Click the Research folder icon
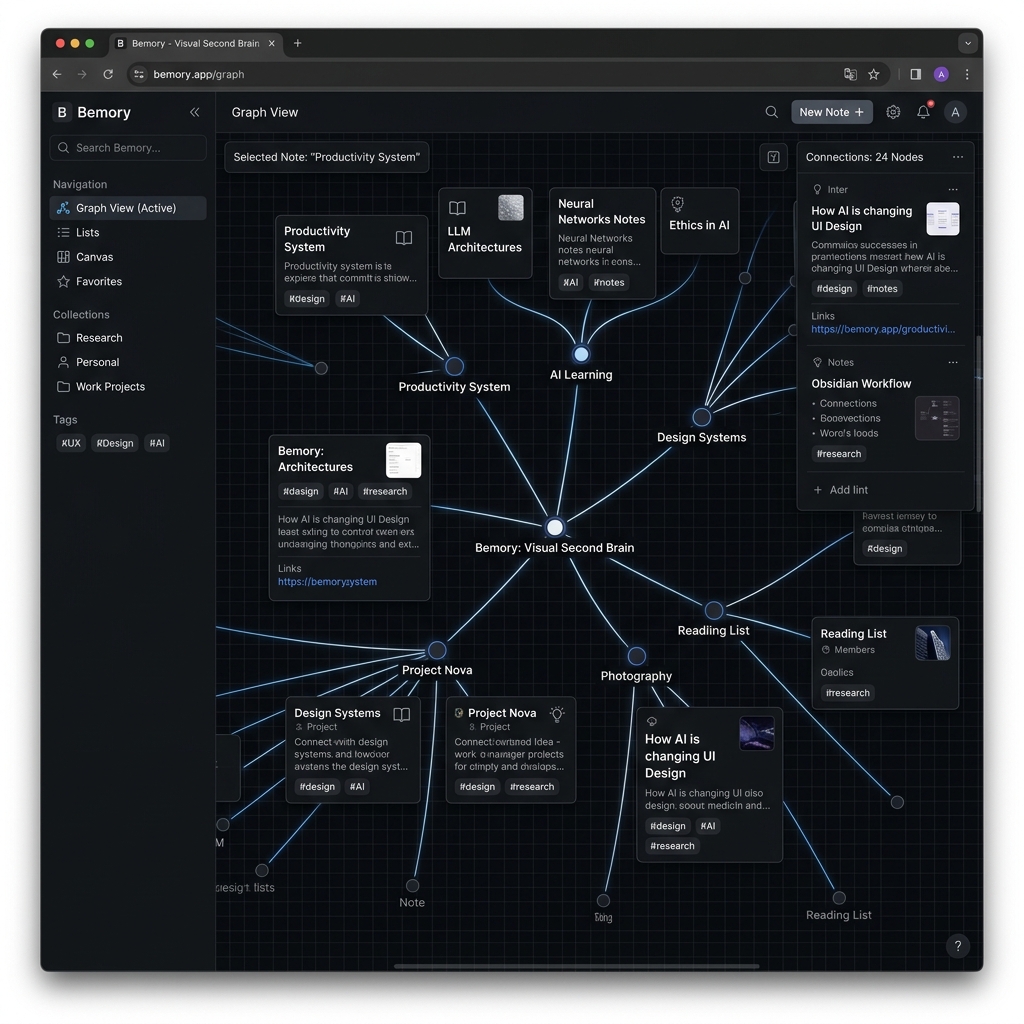This screenshot has width=1024, height=1024. pos(63,338)
